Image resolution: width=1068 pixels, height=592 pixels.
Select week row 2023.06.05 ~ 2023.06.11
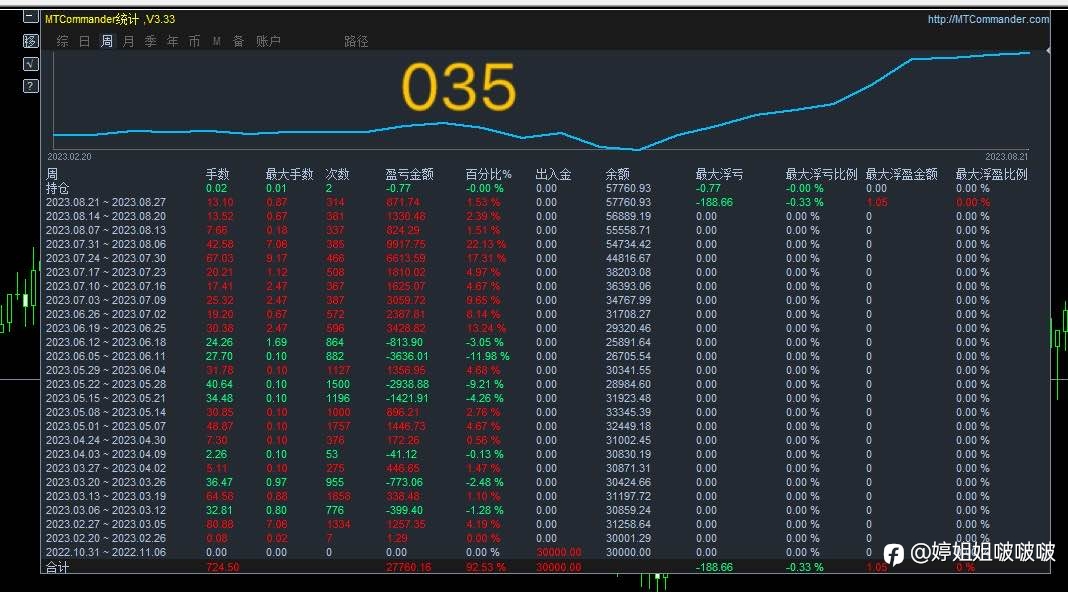pyautogui.click(x=106, y=356)
